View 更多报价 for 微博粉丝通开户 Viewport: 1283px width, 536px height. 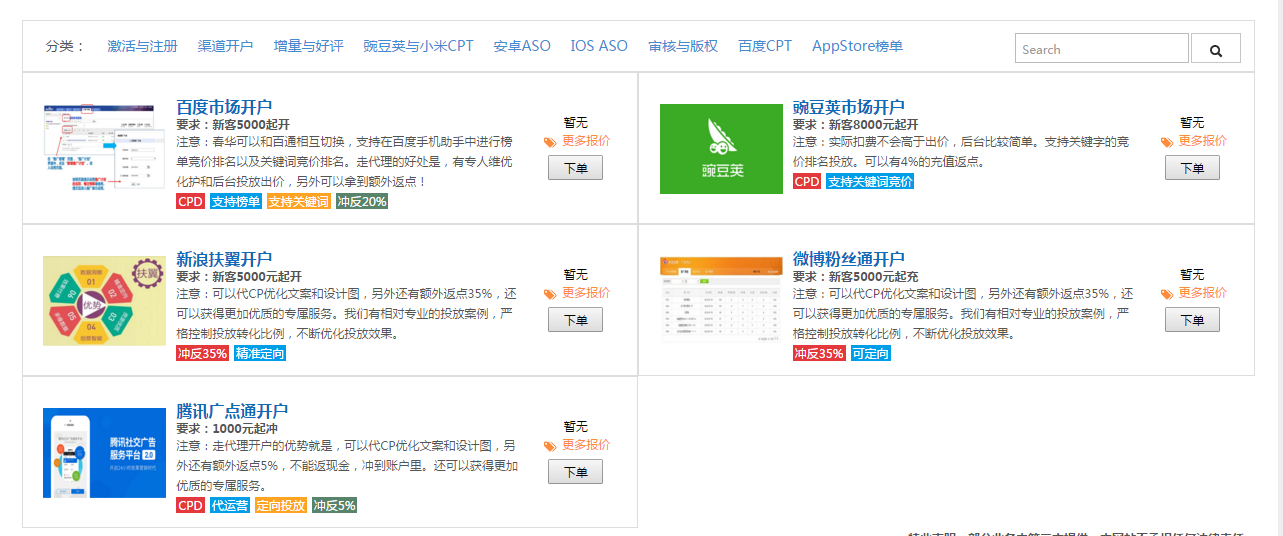[x=1203, y=293]
